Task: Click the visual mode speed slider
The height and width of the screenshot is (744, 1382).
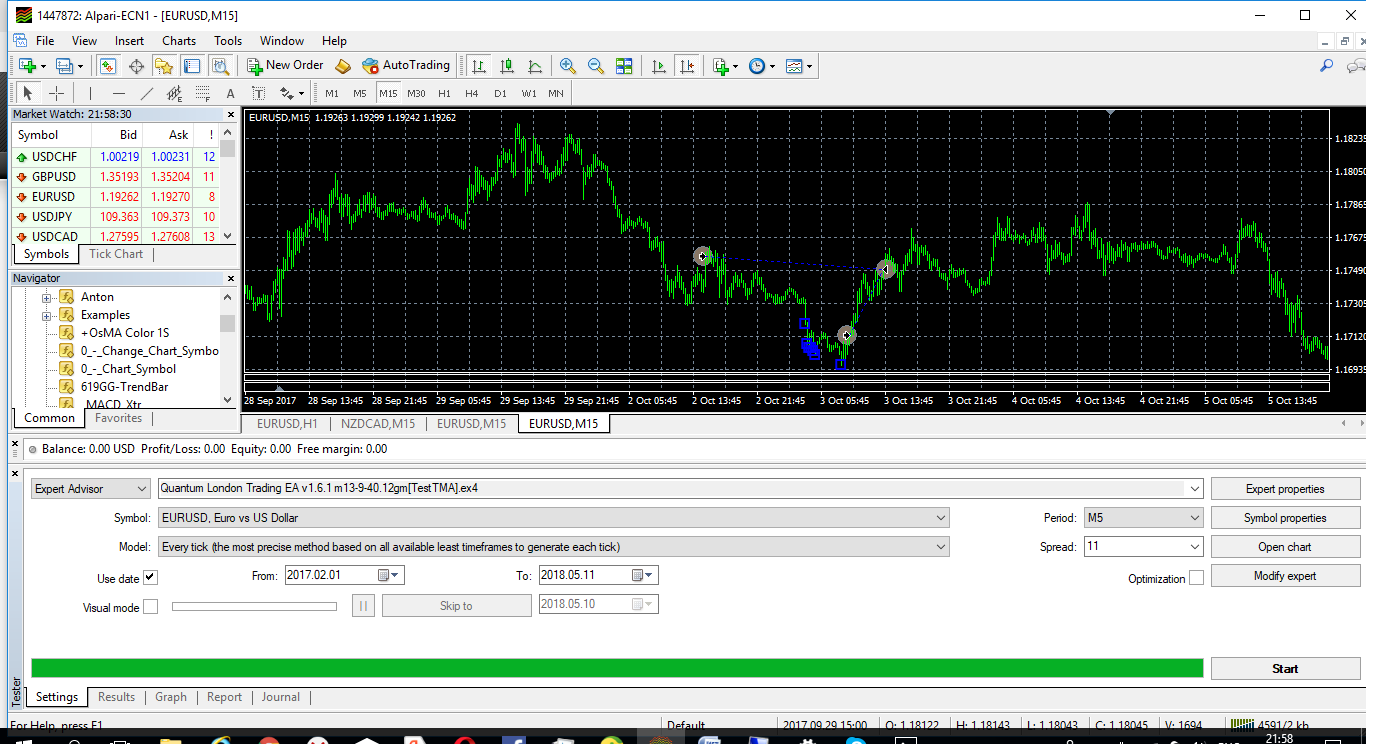Action: [255, 606]
